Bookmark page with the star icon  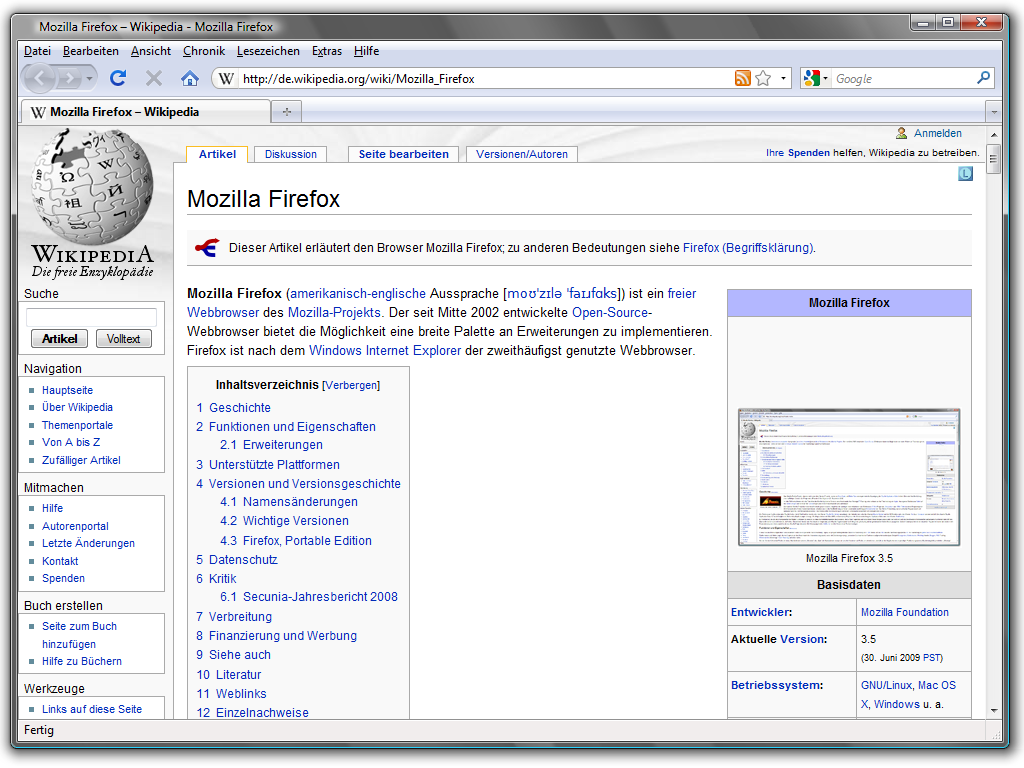(763, 78)
